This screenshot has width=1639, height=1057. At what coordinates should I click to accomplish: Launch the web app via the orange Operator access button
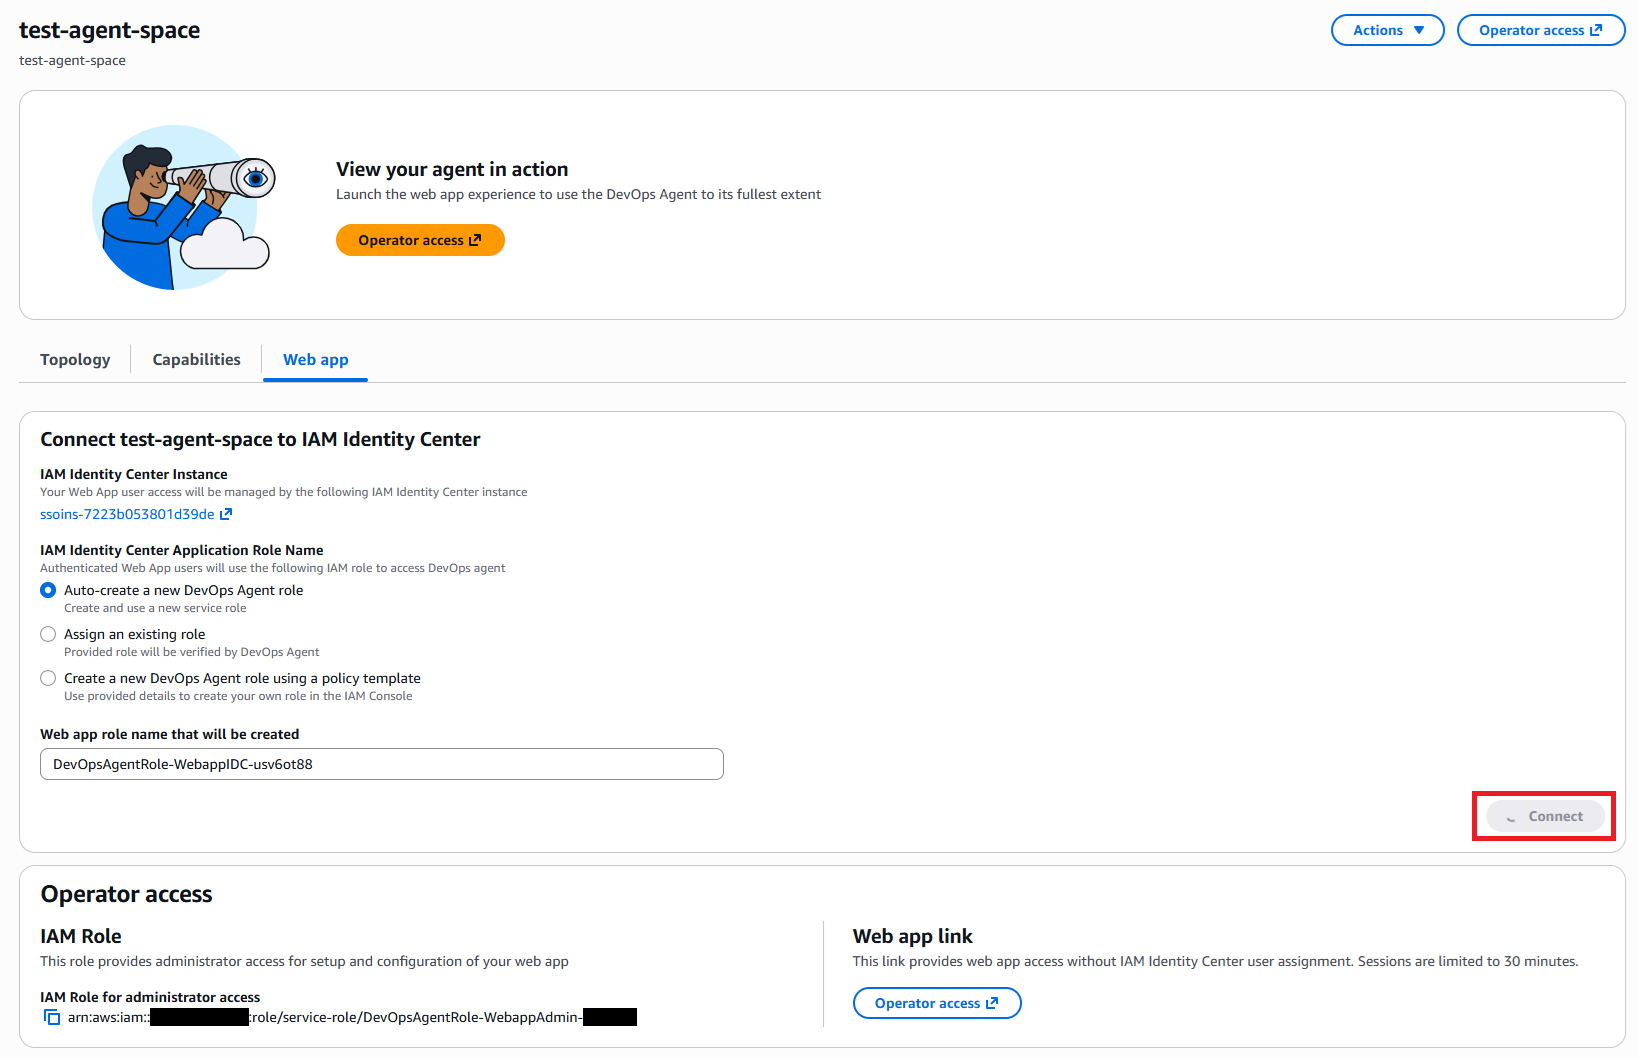coord(420,240)
